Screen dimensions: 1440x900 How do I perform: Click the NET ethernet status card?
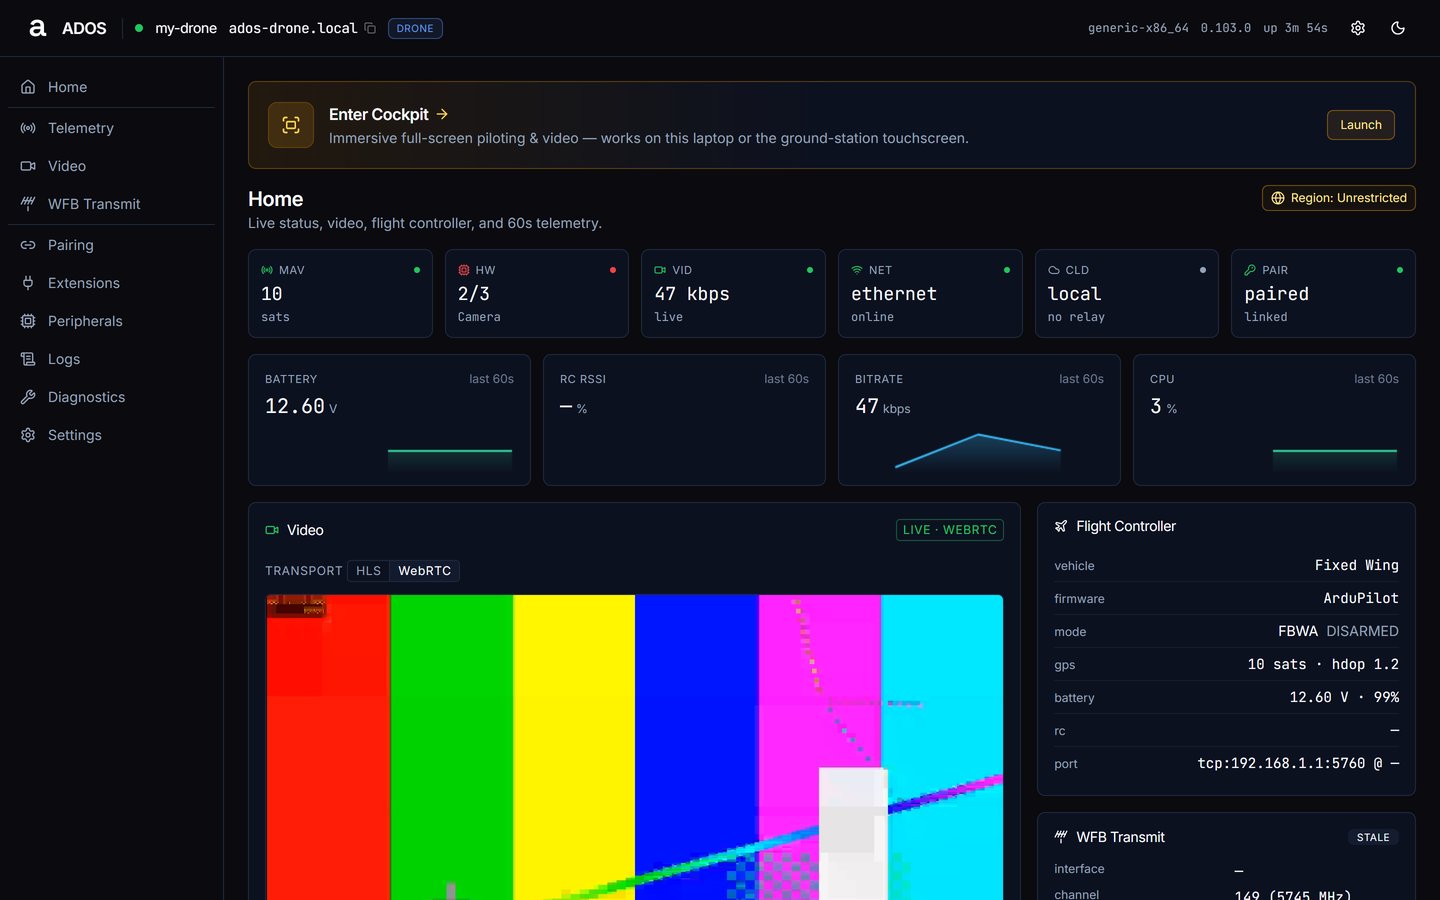(930, 293)
